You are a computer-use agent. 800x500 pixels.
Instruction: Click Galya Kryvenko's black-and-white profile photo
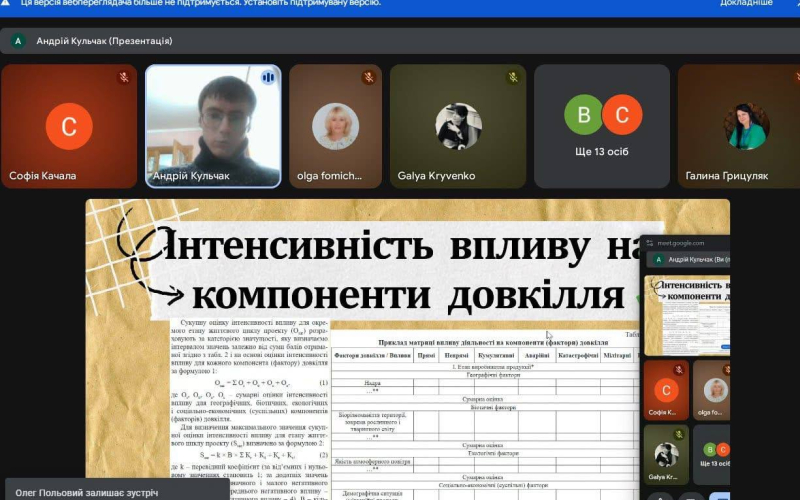[458, 126]
